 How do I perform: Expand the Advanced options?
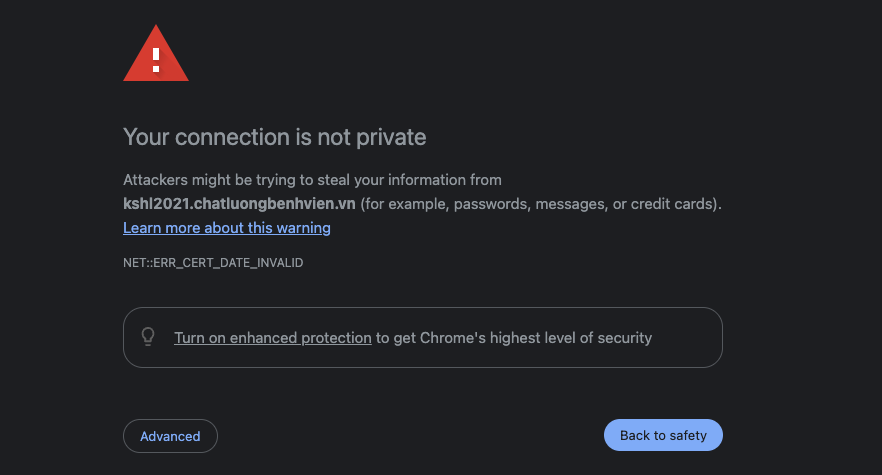tap(170, 436)
